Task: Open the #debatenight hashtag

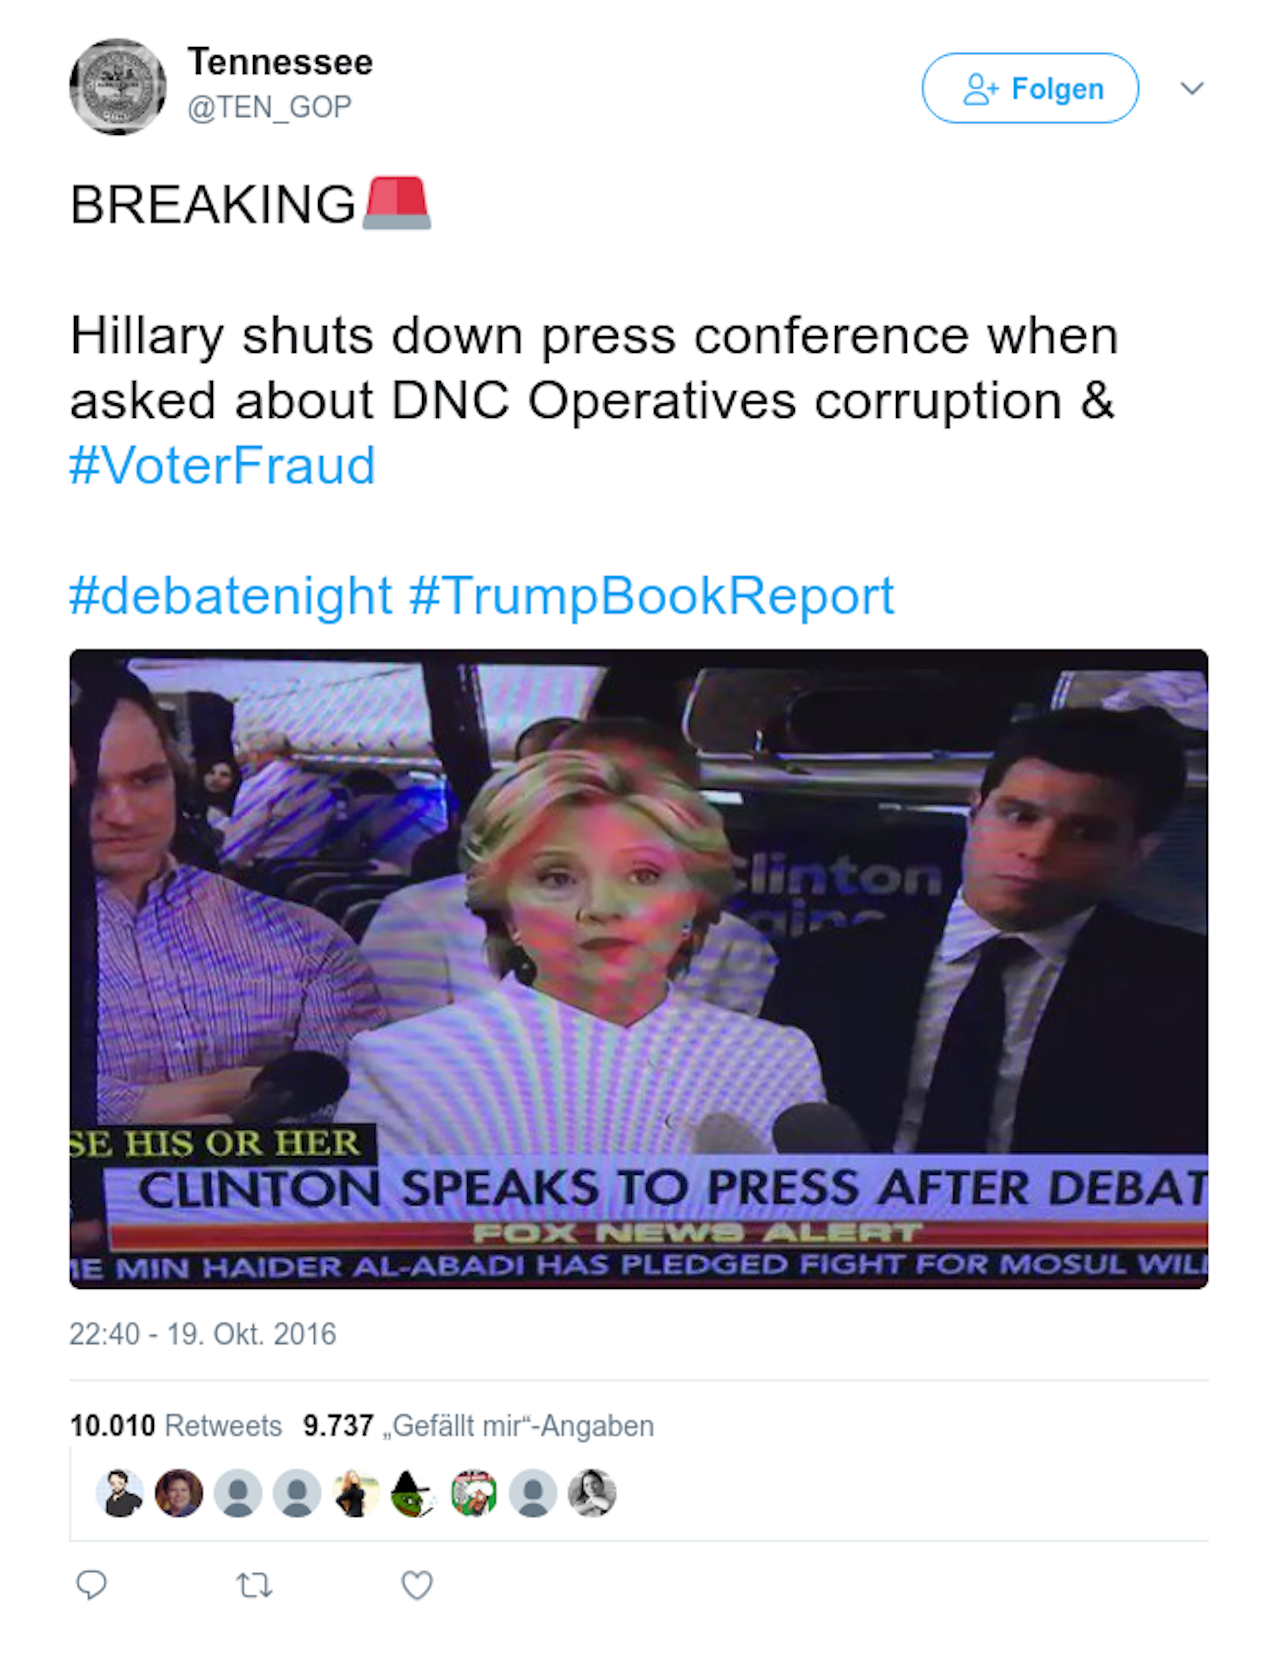Action: pos(230,595)
